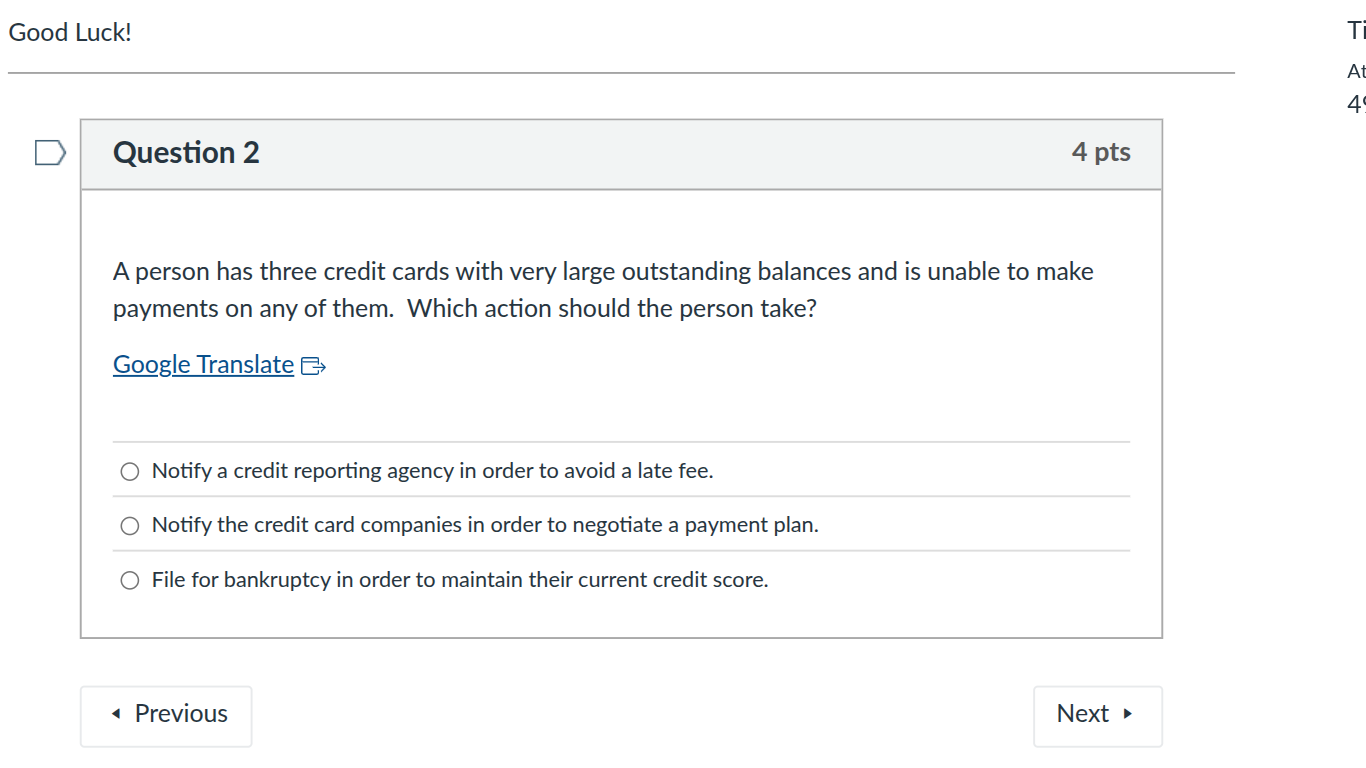Click the flag icon beside Question 2
The width and height of the screenshot is (1366, 768).
(x=49, y=151)
